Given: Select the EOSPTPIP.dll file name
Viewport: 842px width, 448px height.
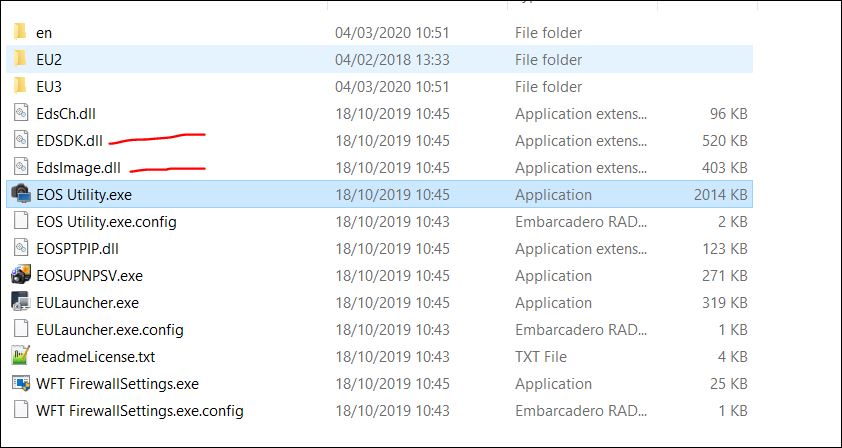Looking at the screenshot, I should point(76,248).
